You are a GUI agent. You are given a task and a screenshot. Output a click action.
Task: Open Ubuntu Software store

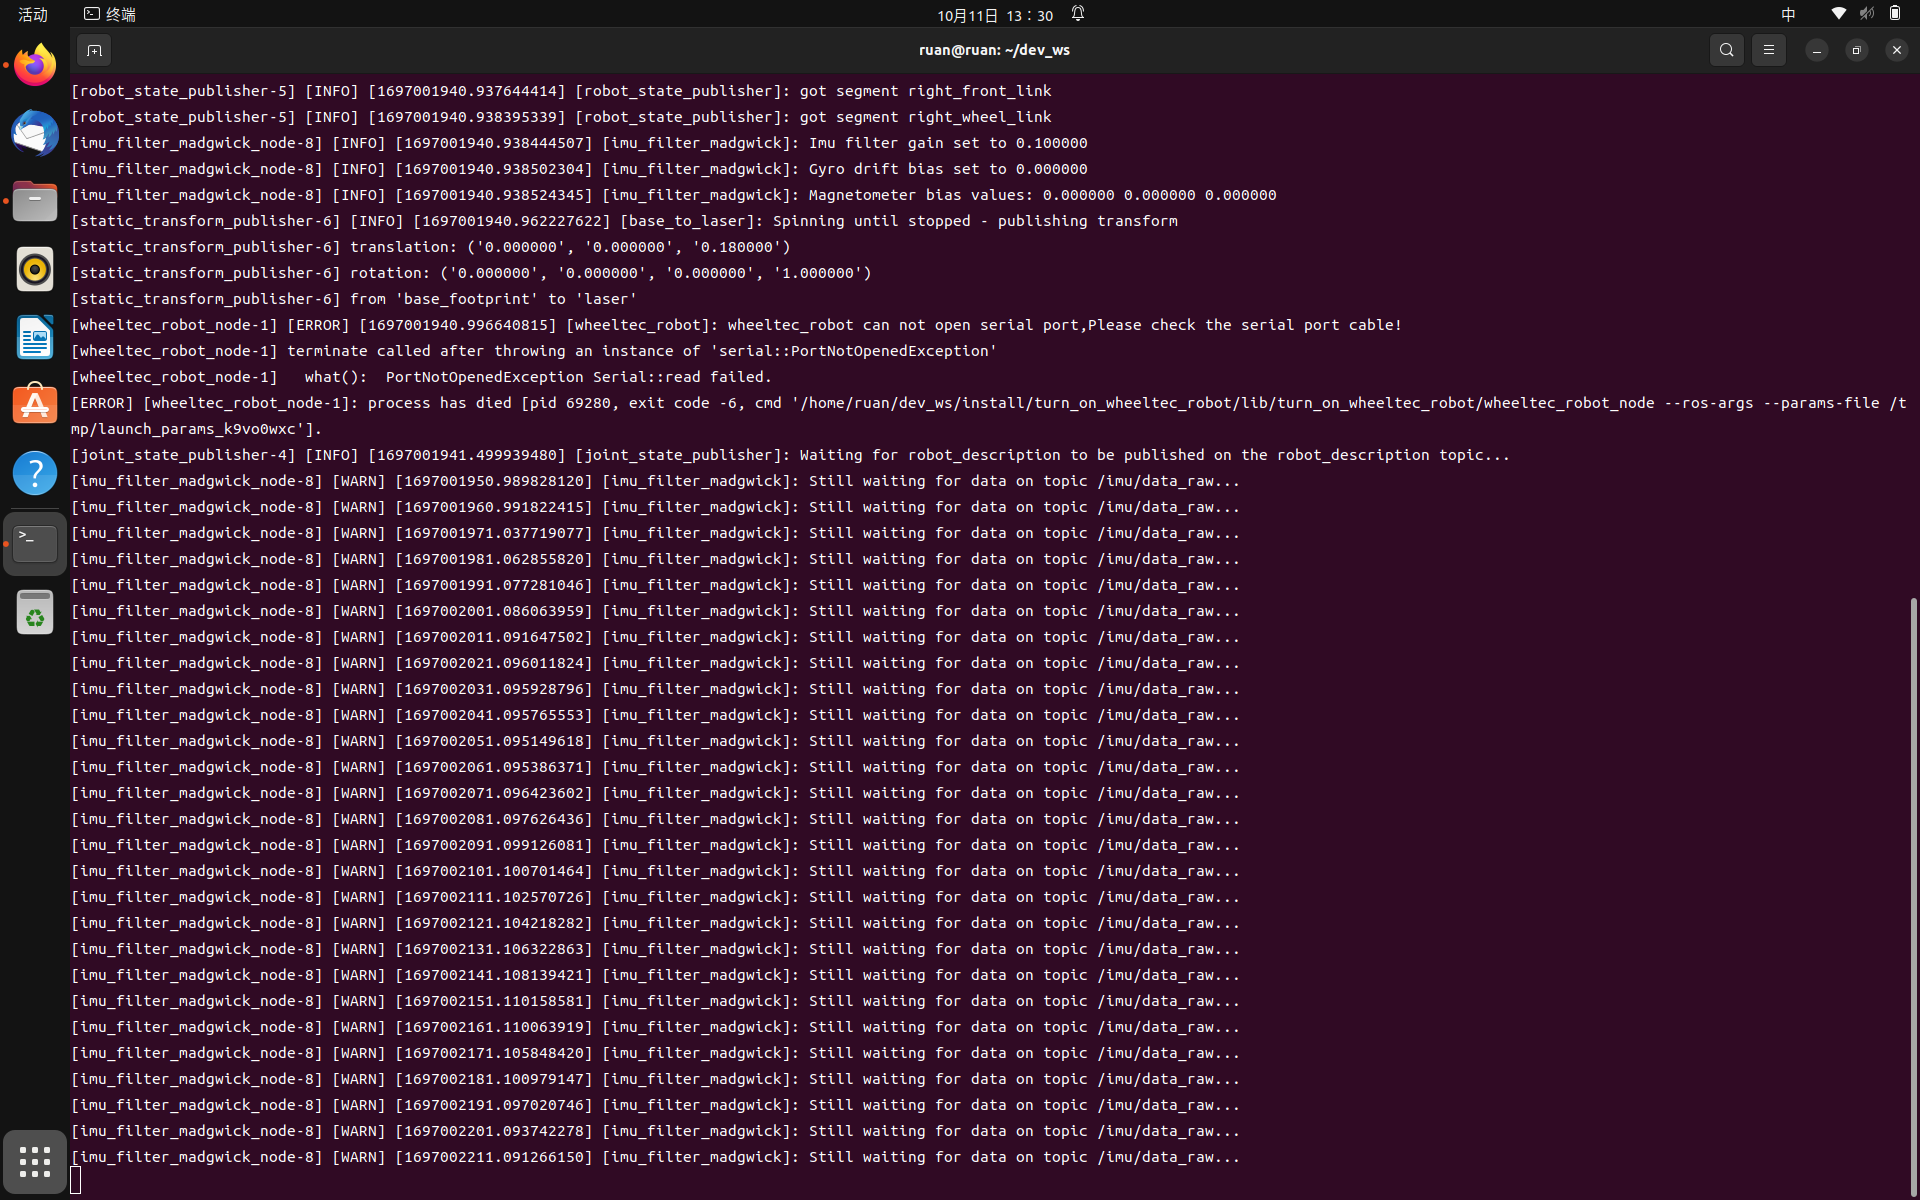[x=35, y=406]
